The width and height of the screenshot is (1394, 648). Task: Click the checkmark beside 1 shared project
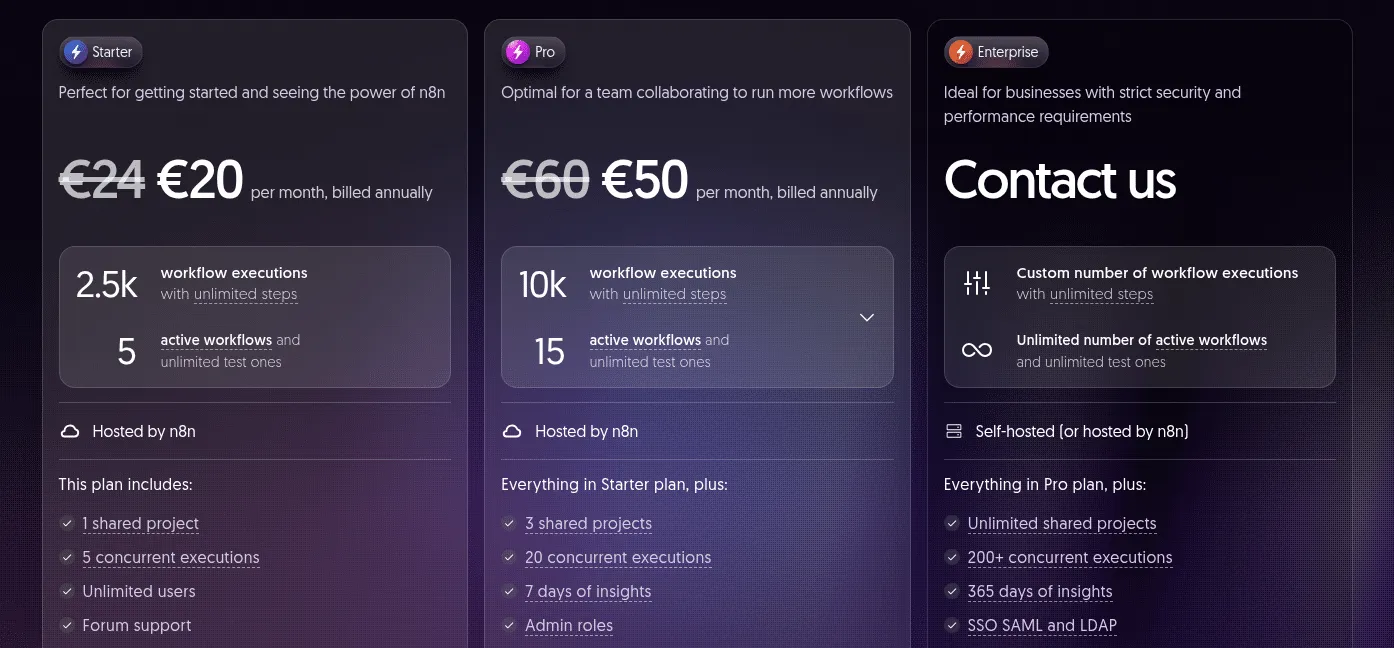(67, 523)
